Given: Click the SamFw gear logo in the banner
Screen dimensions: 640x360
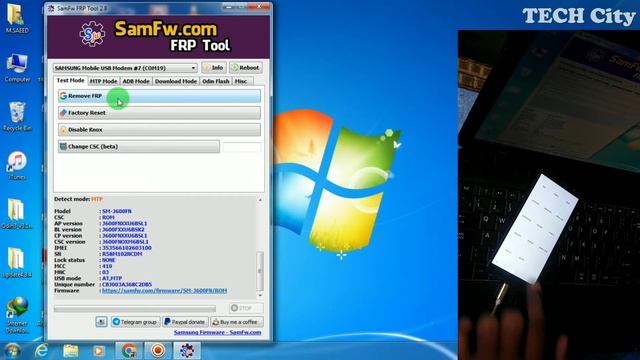Looking at the screenshot, I should [92, 34].
